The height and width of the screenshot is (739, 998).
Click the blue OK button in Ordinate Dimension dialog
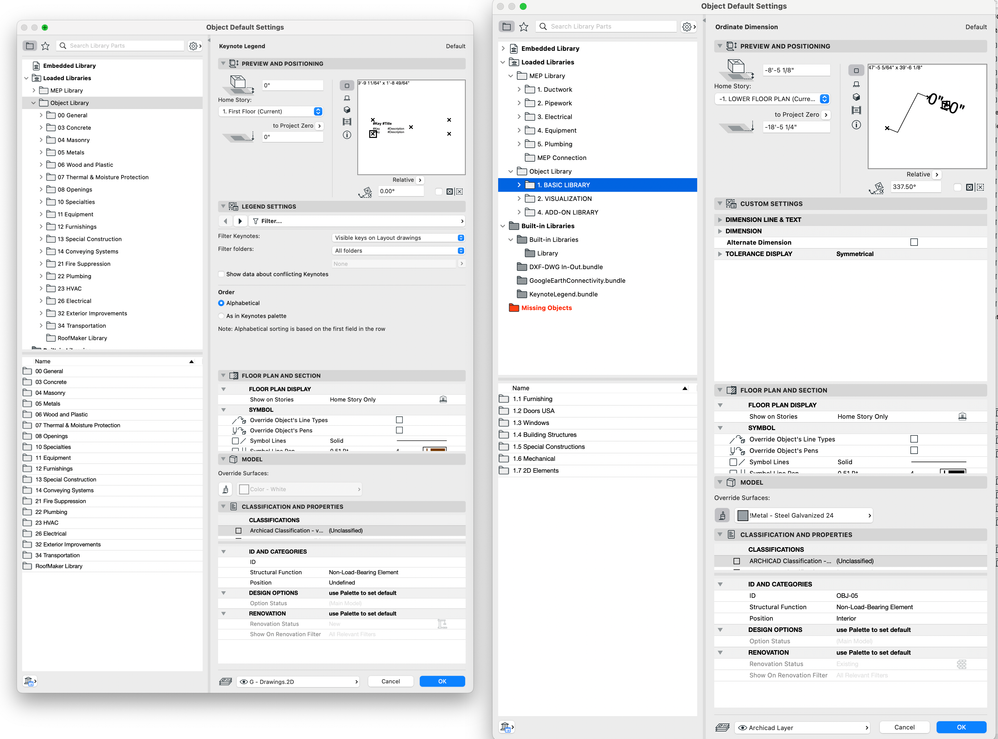point(961,727)
